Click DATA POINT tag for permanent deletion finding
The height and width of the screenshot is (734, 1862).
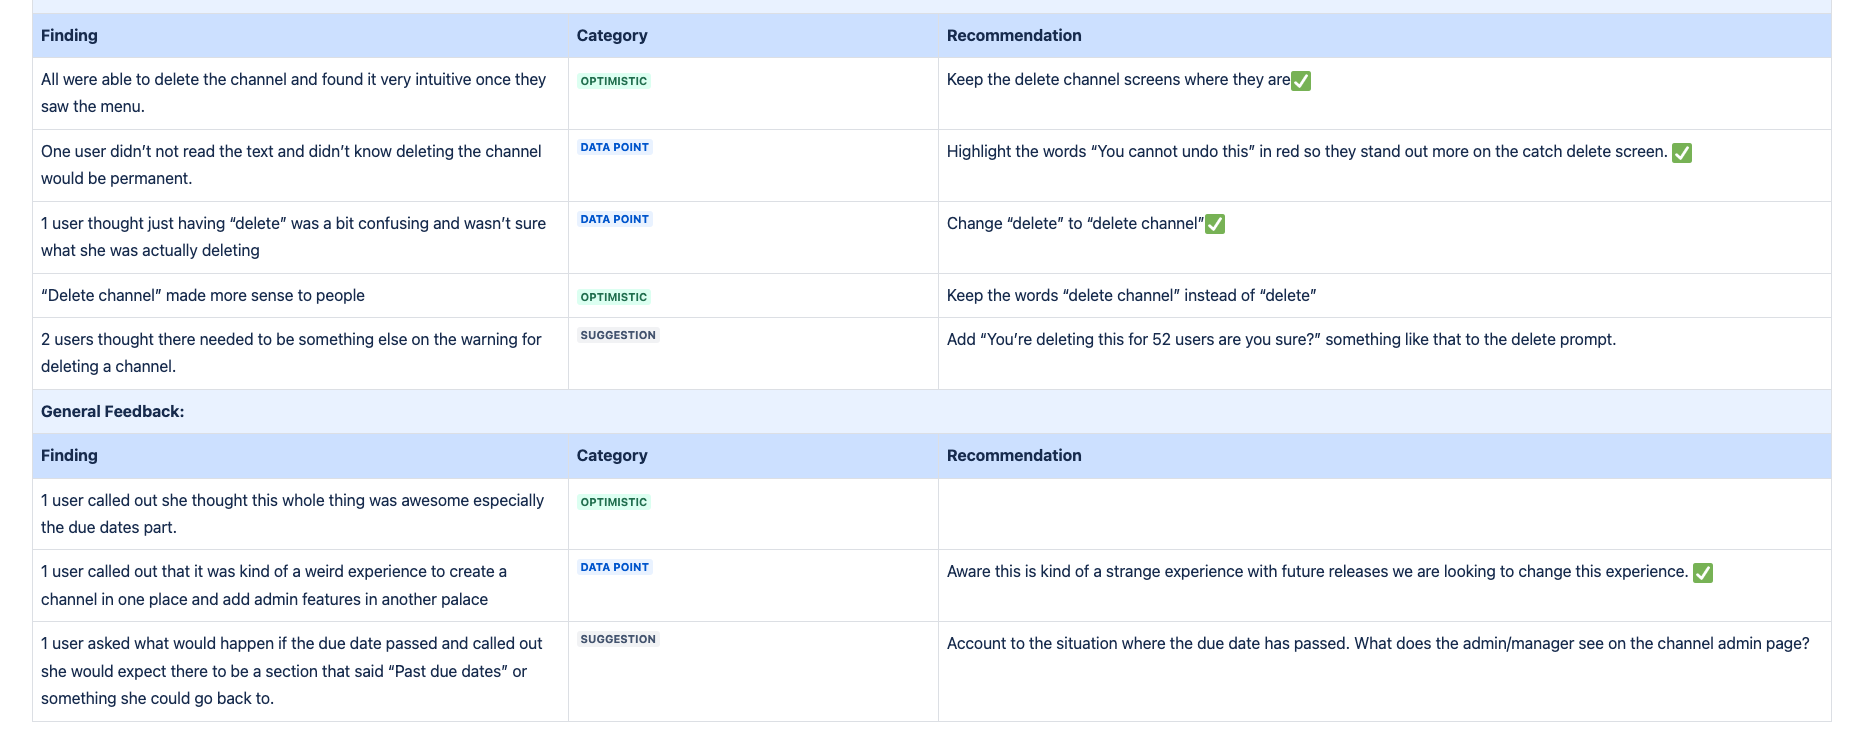click(615, 147)
